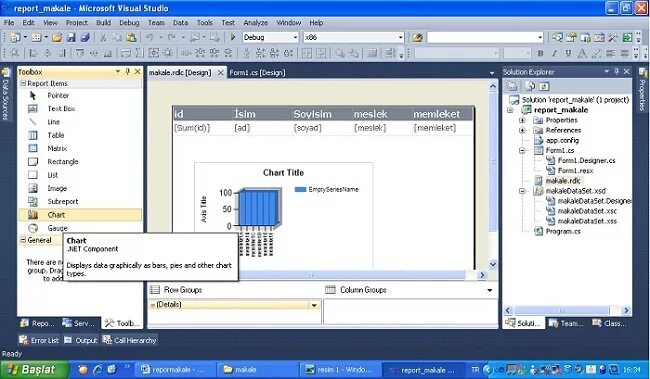650x379 pixels.
Task: Open the File menu
Action: [9, 23]
